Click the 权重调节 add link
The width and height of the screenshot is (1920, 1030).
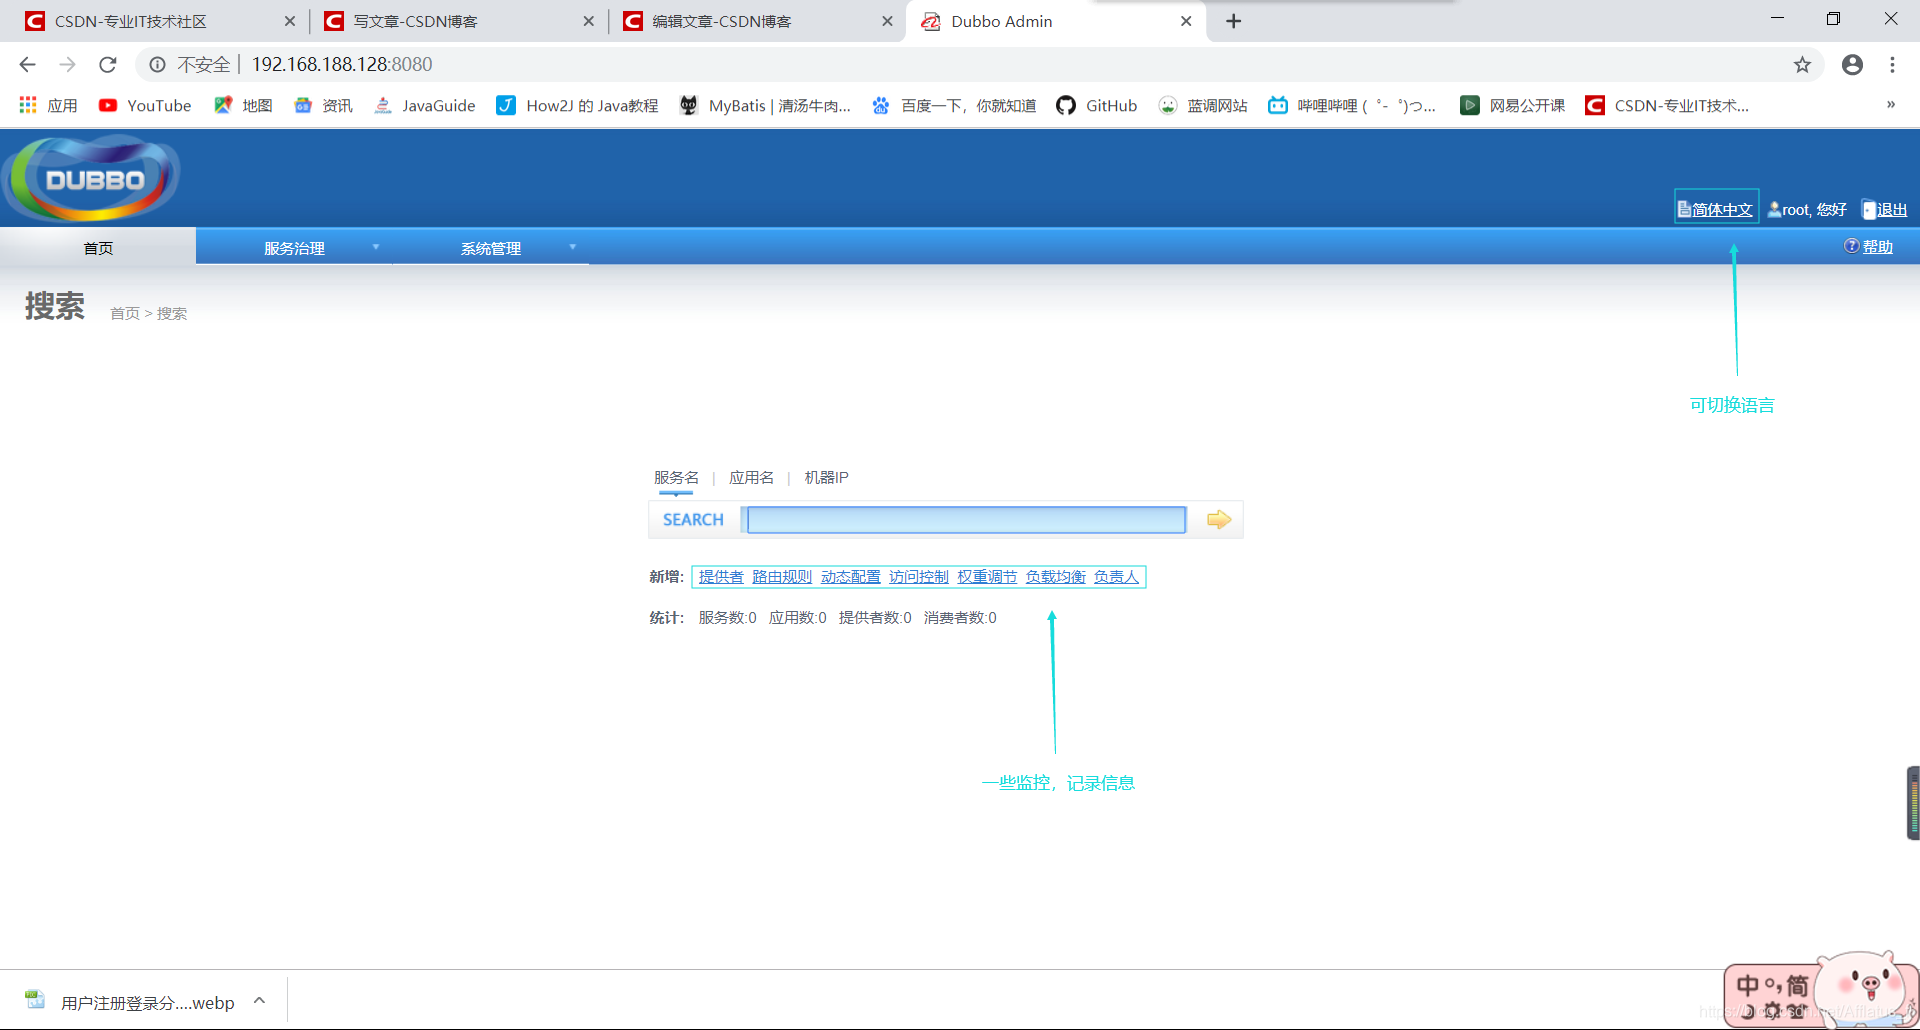[x=987, y=576]
